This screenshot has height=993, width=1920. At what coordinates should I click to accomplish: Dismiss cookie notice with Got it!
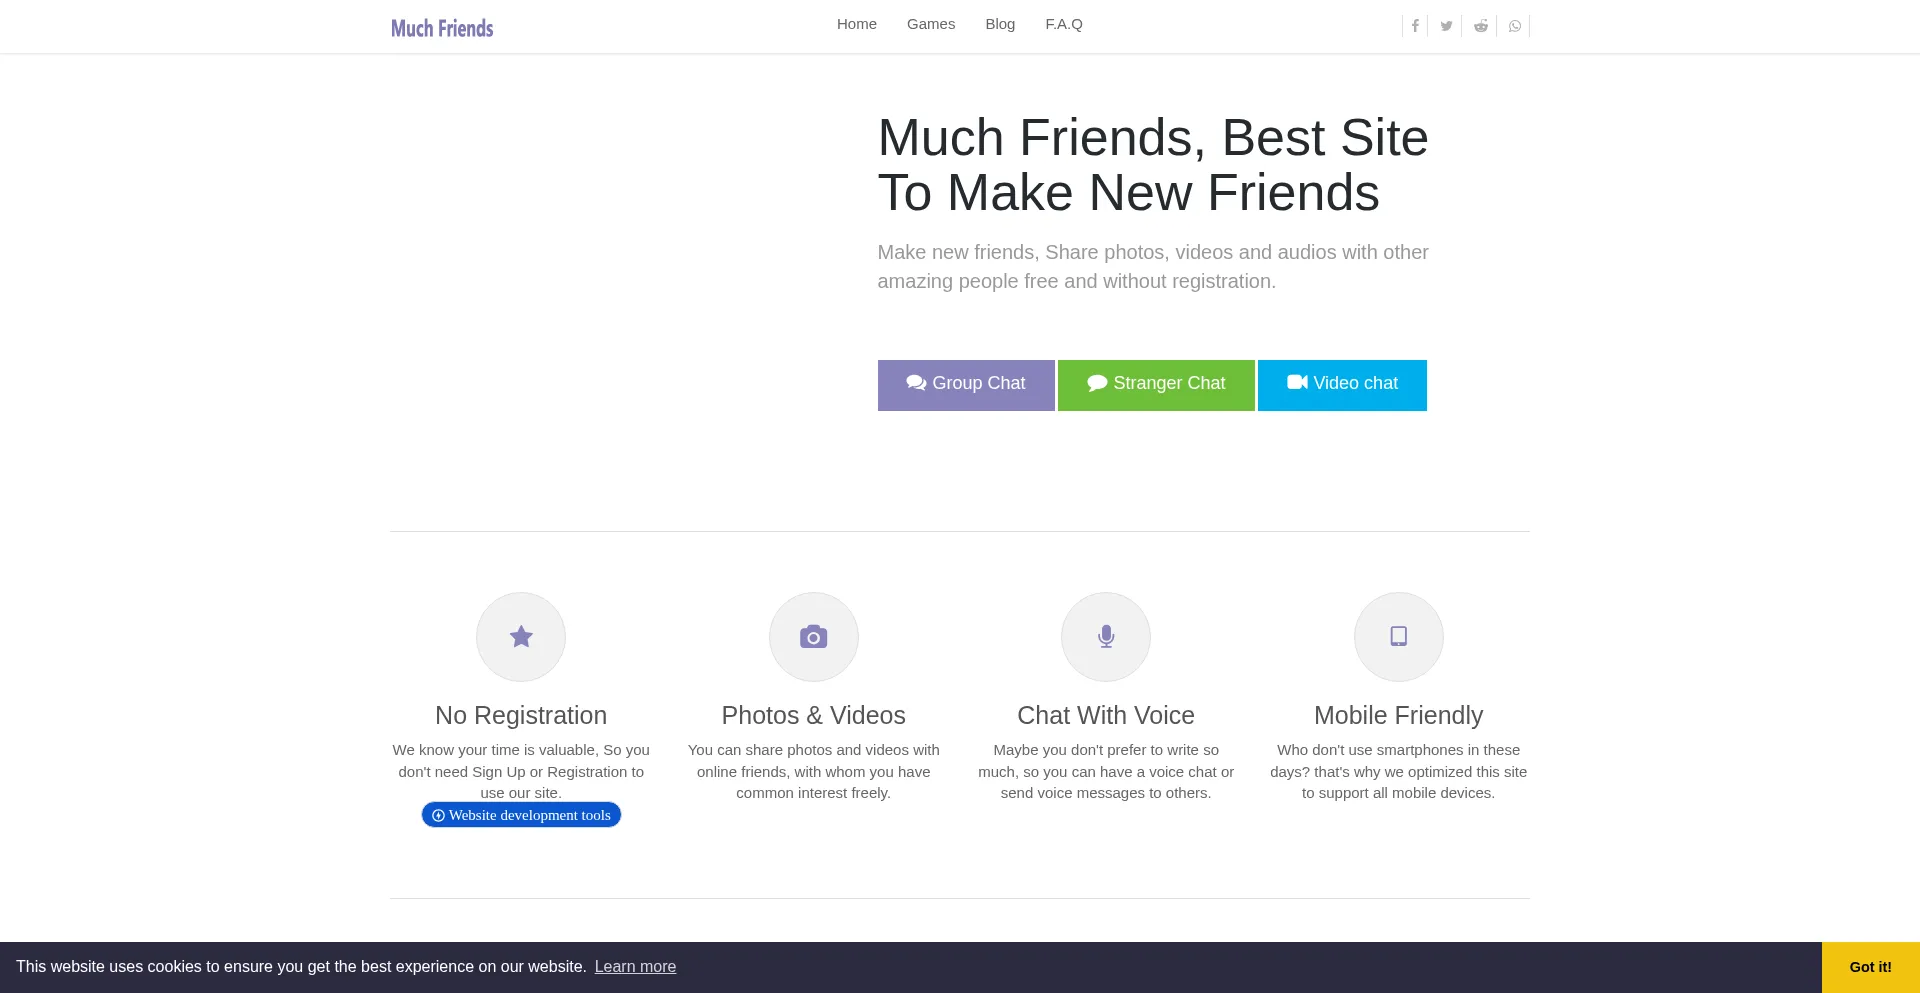pos(1870,967)
